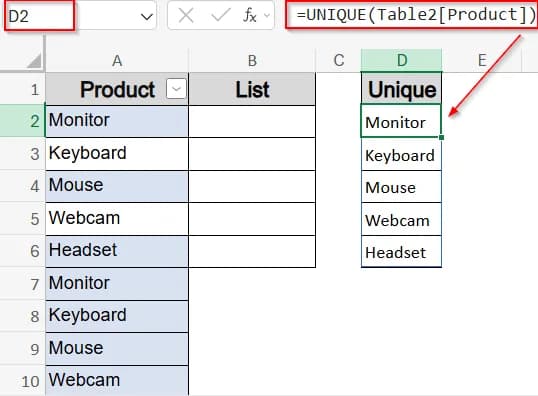
Task: Click empty List cell B5
Action: tap(252, 219)
